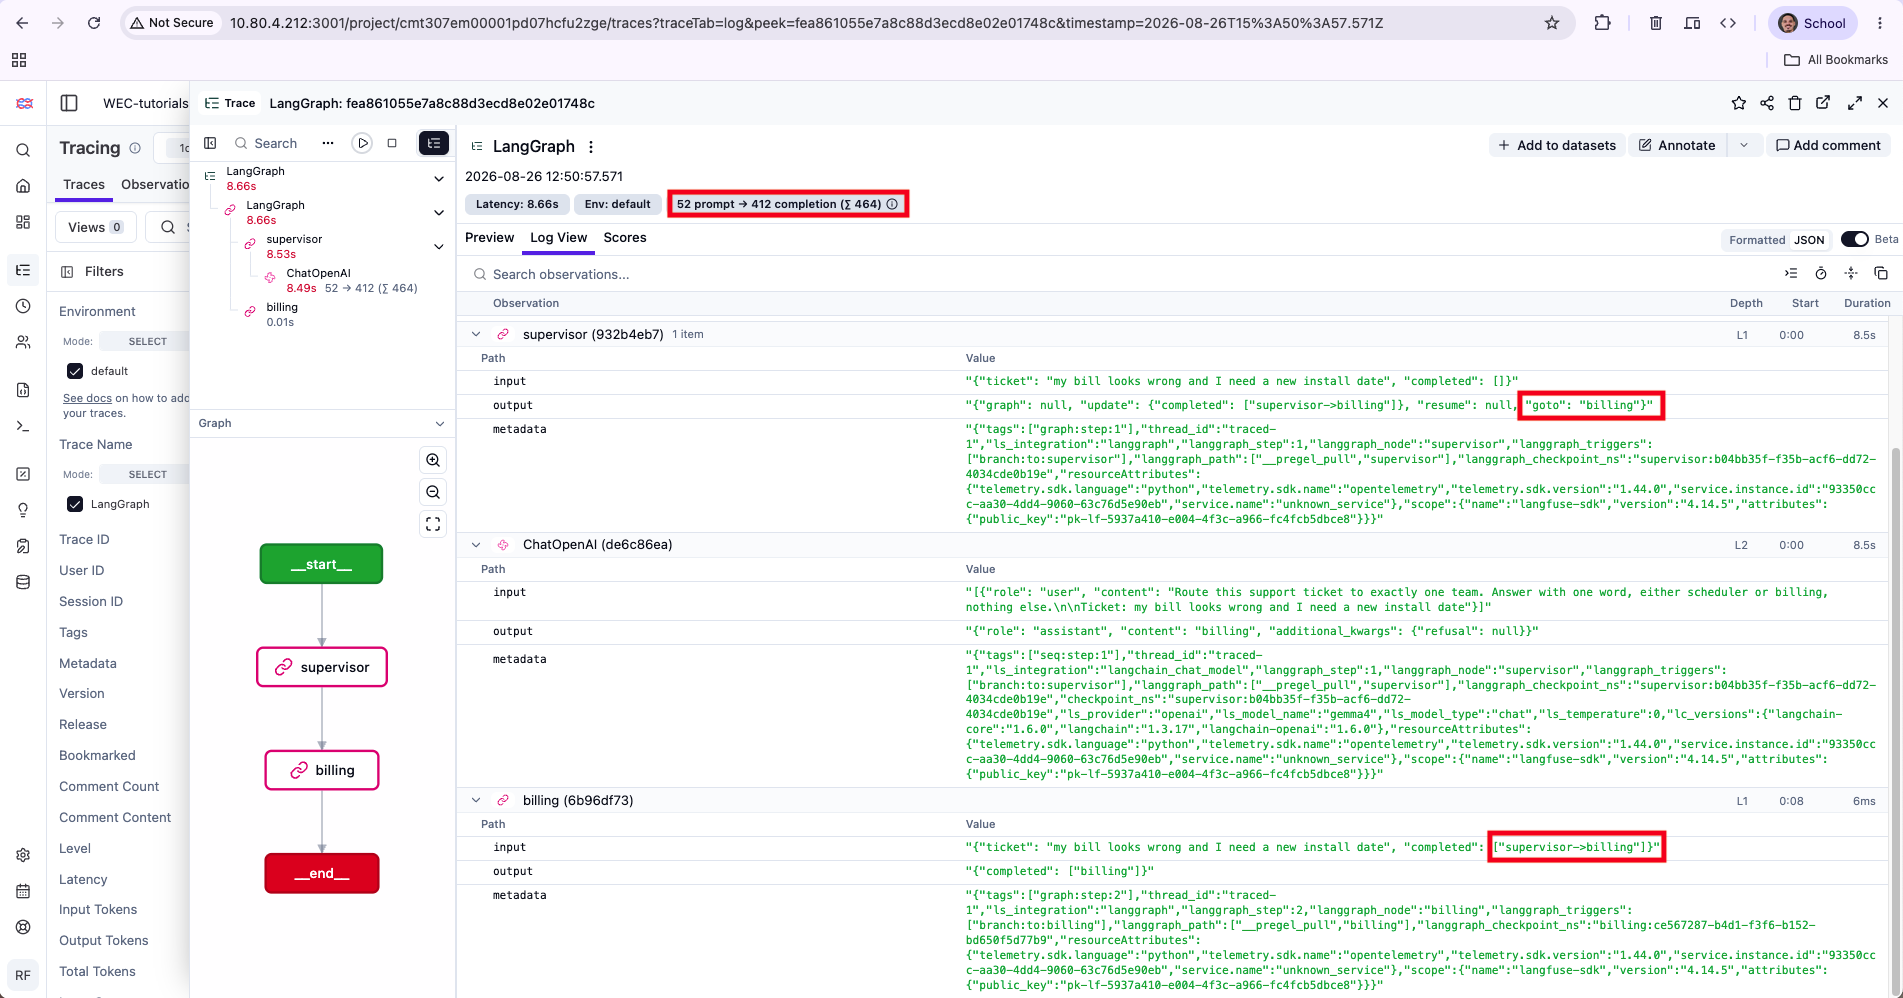Screen dimensions: 1903x998
Task: Collapse the Graph panel section
Action: pos(439,423)
